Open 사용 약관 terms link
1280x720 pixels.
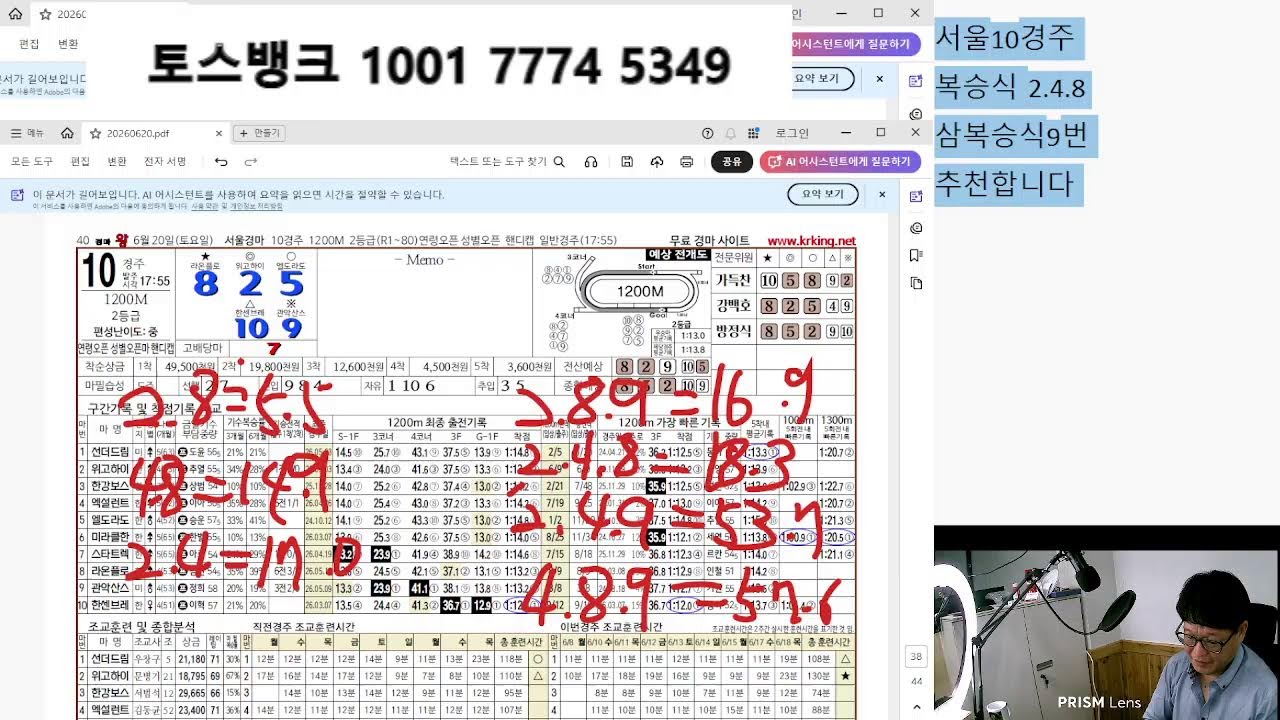click(204, 206)
